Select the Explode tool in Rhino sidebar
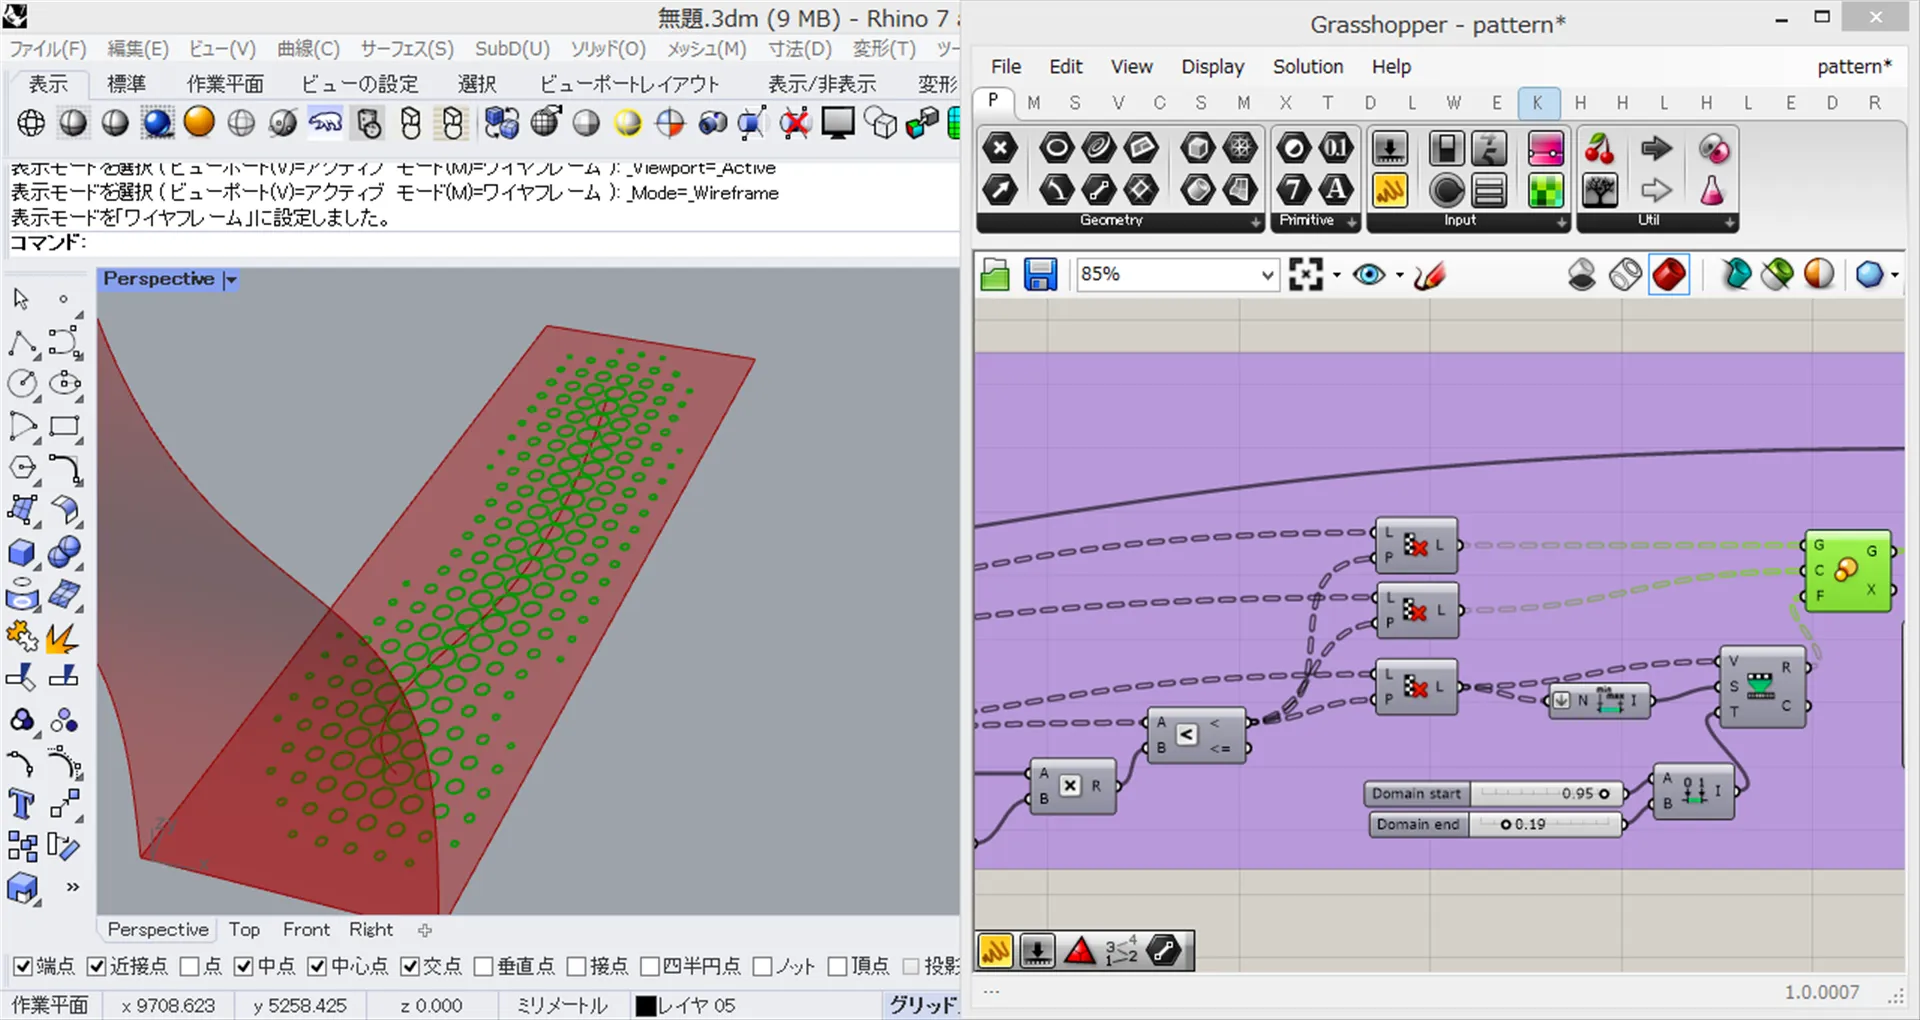Image resolution: width=1920 pixels, height=1020 pixels. point(64,637)
